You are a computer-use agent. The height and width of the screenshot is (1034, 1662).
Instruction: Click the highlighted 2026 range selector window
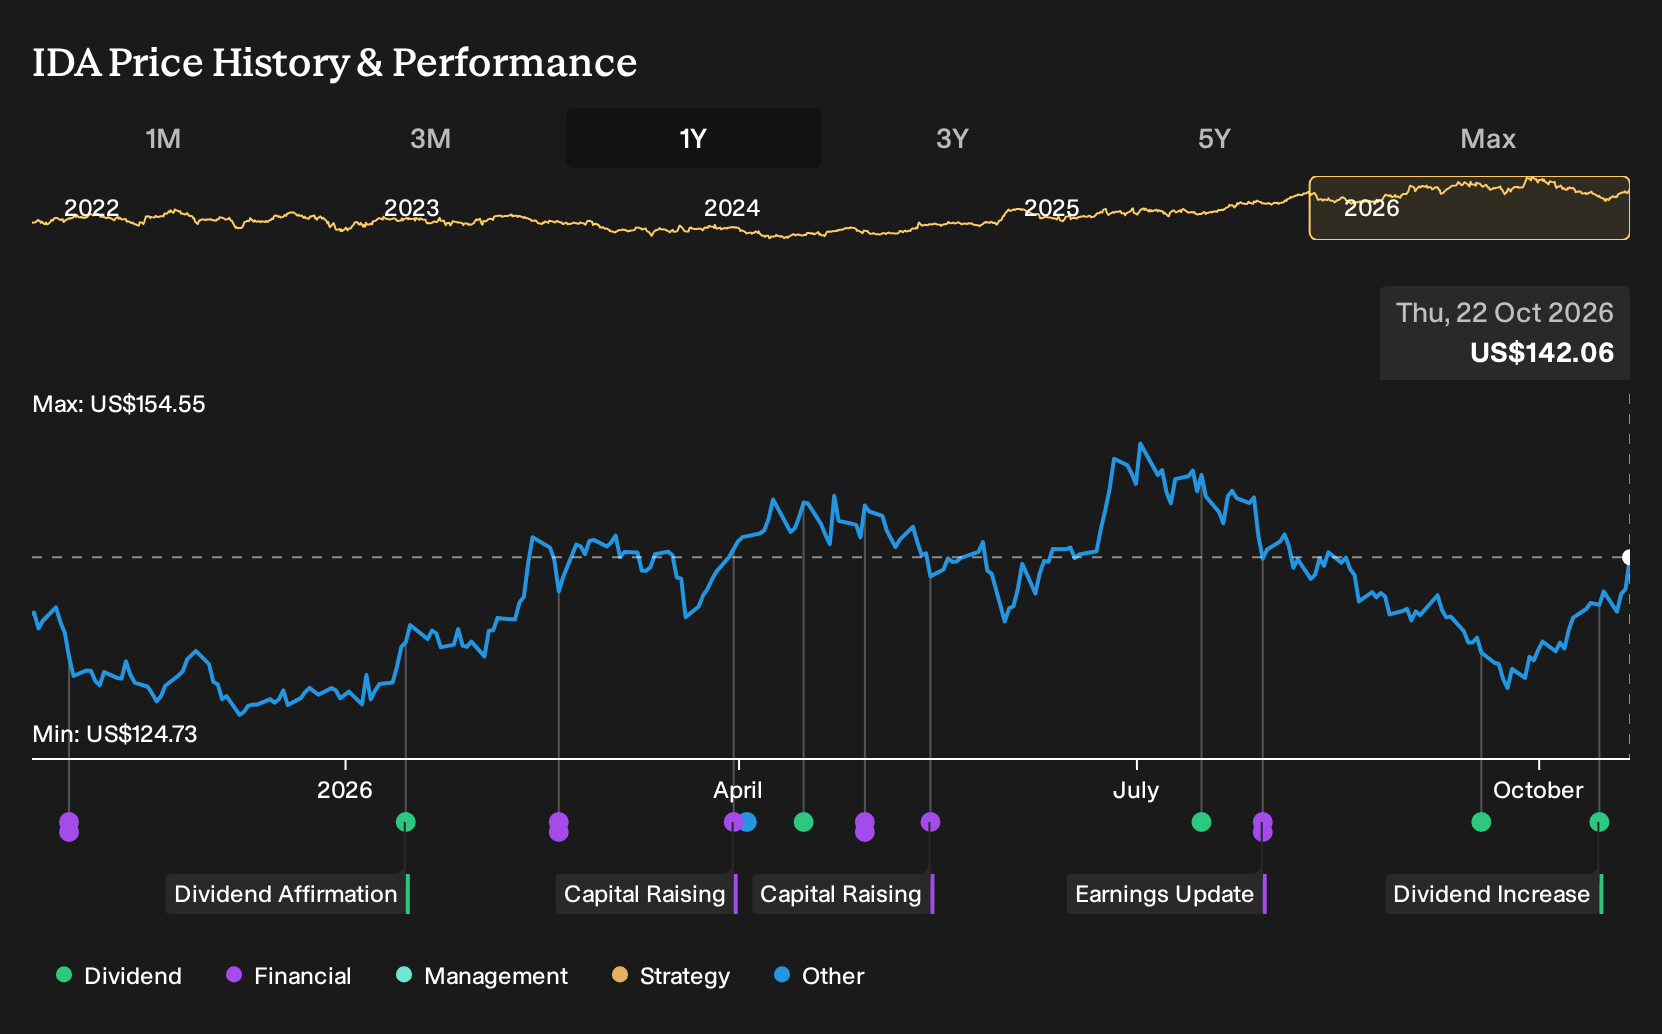(1469, 208)
